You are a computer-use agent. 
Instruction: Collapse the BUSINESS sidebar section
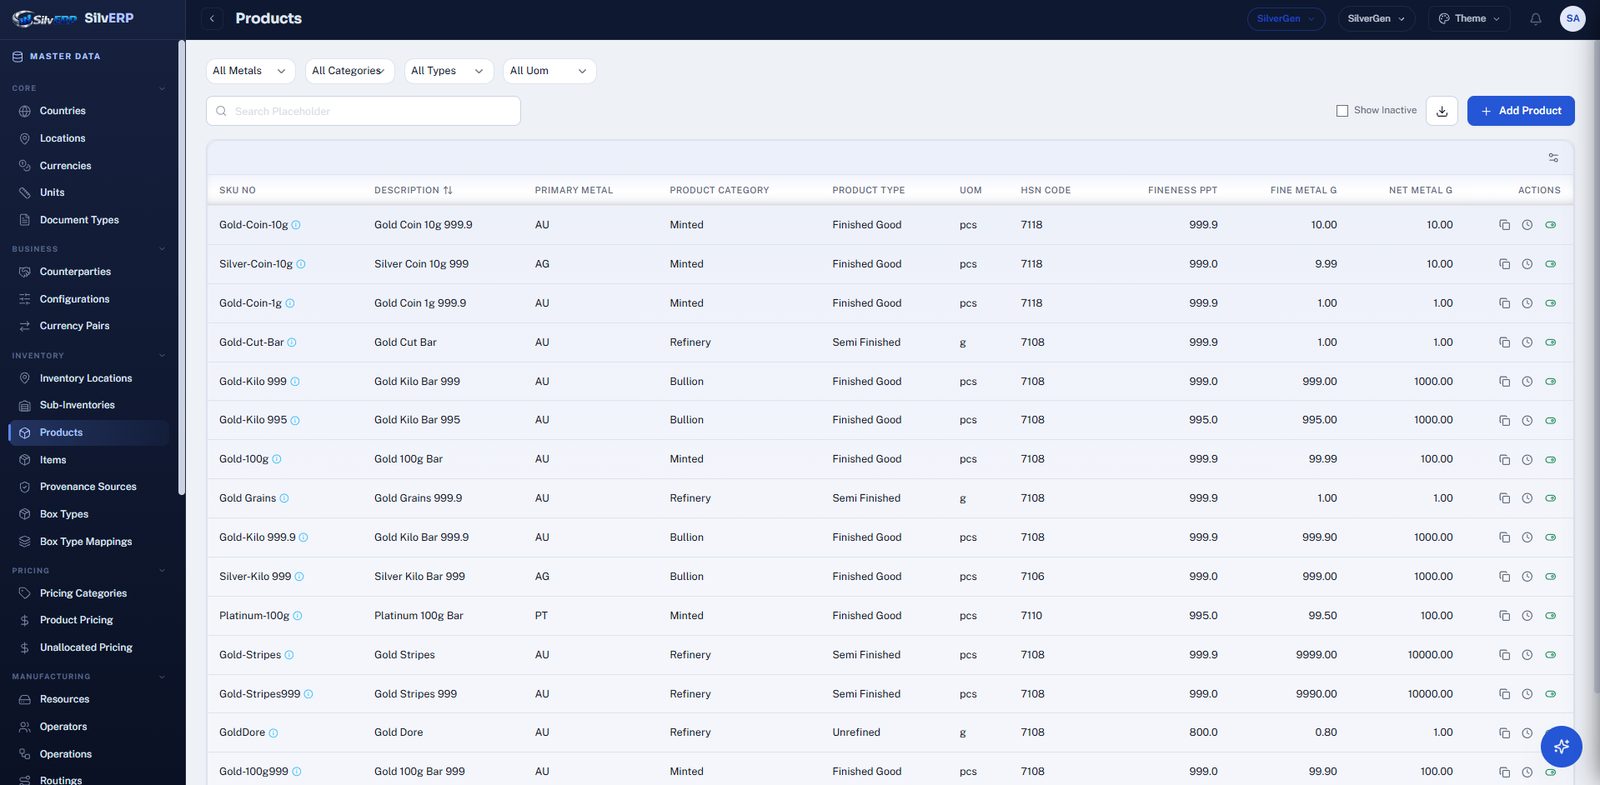click(x=162, y=249)
